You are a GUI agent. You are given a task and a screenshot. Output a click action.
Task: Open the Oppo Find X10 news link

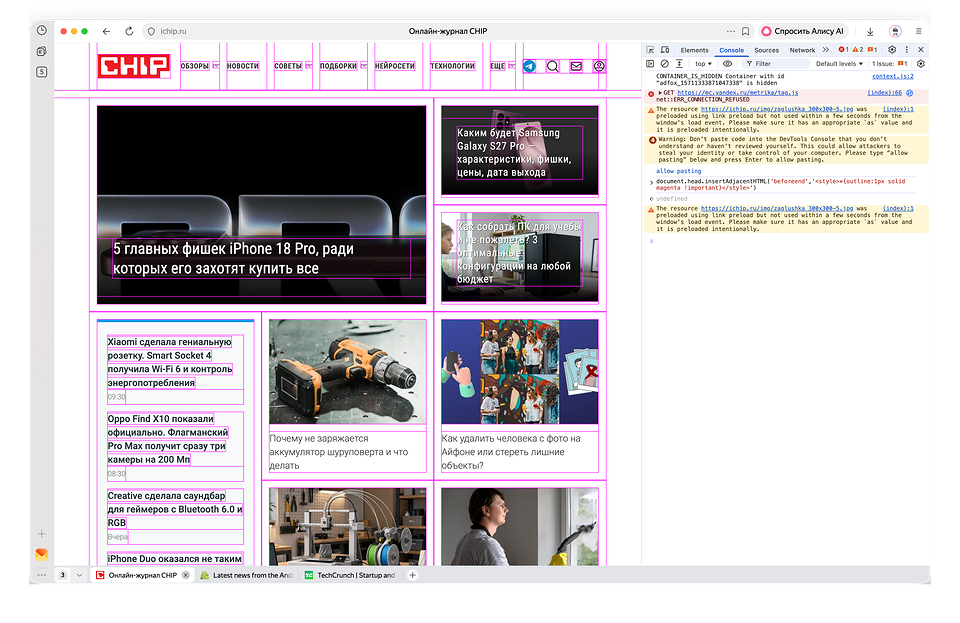click(168, 439)
